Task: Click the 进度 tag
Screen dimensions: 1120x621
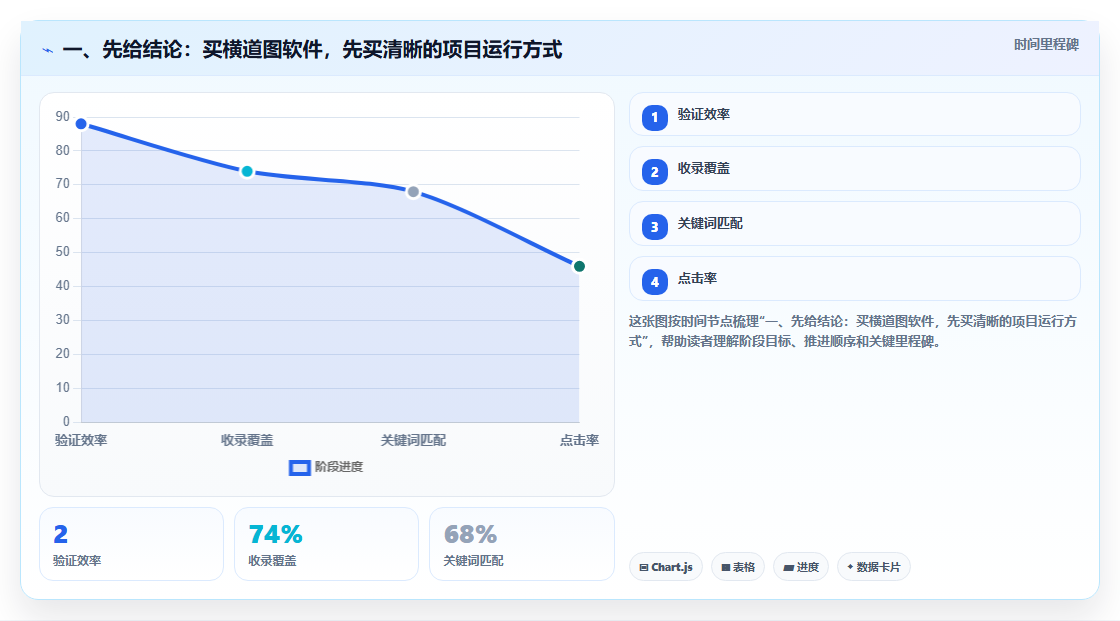Action: [x=801, y=567]
